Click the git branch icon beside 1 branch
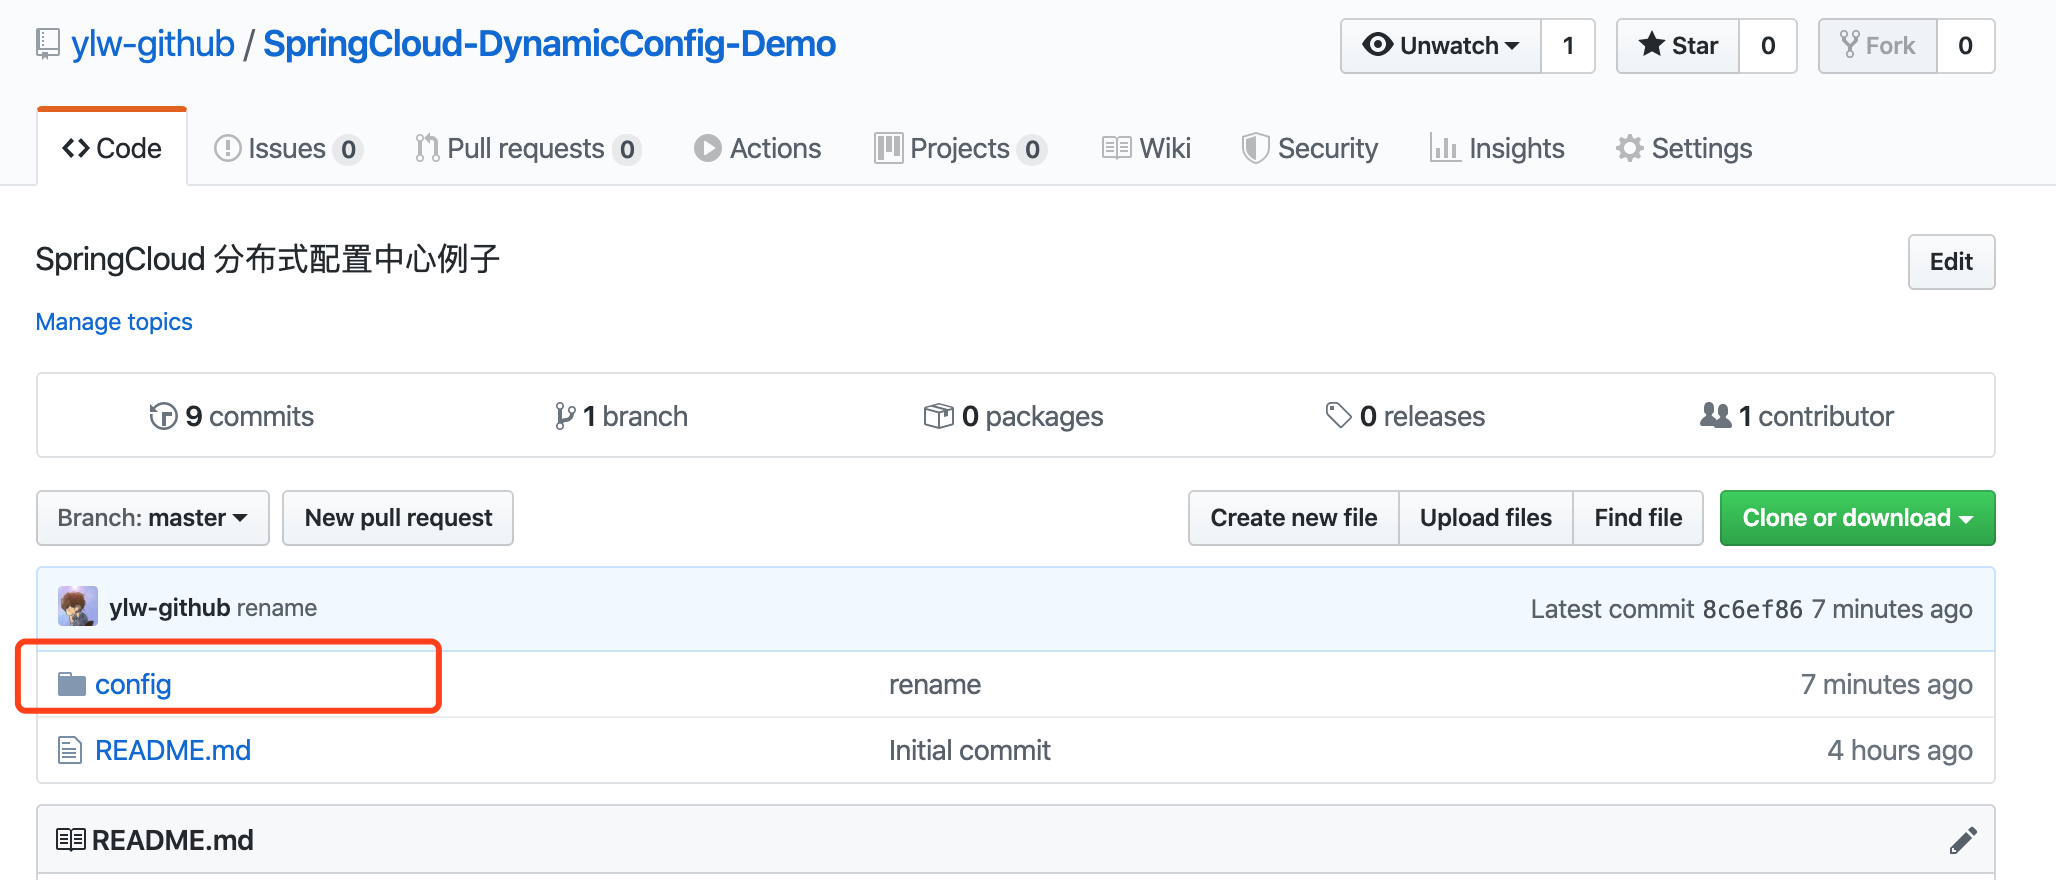 565,416
